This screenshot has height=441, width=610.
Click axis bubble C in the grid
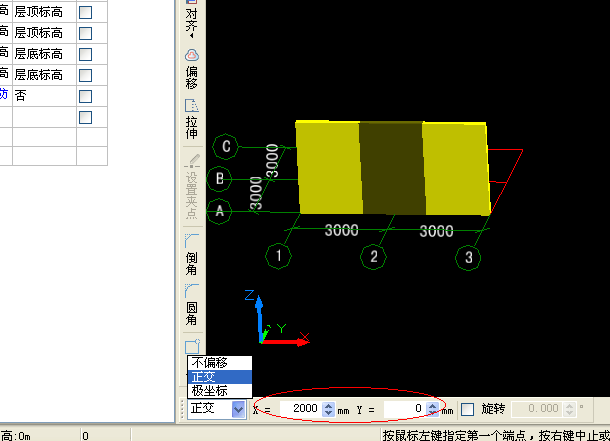coord(227,147)
